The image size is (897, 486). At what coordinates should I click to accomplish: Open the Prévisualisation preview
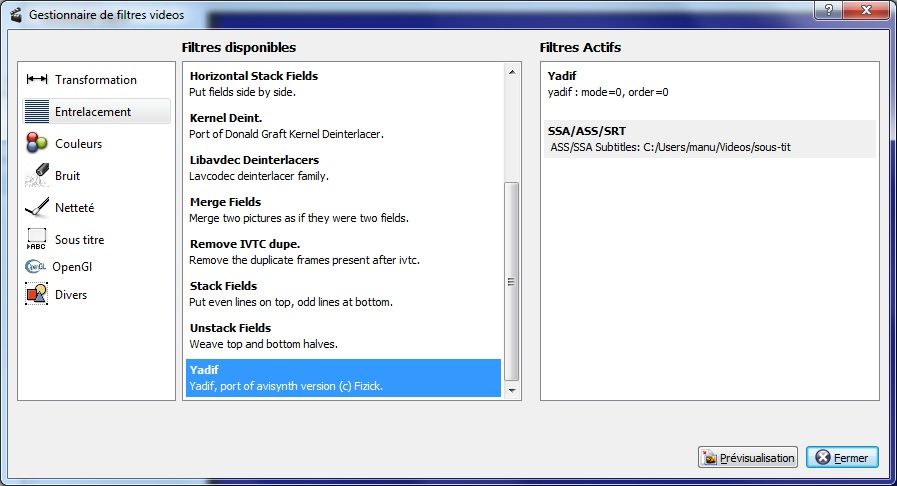[747, 458]
